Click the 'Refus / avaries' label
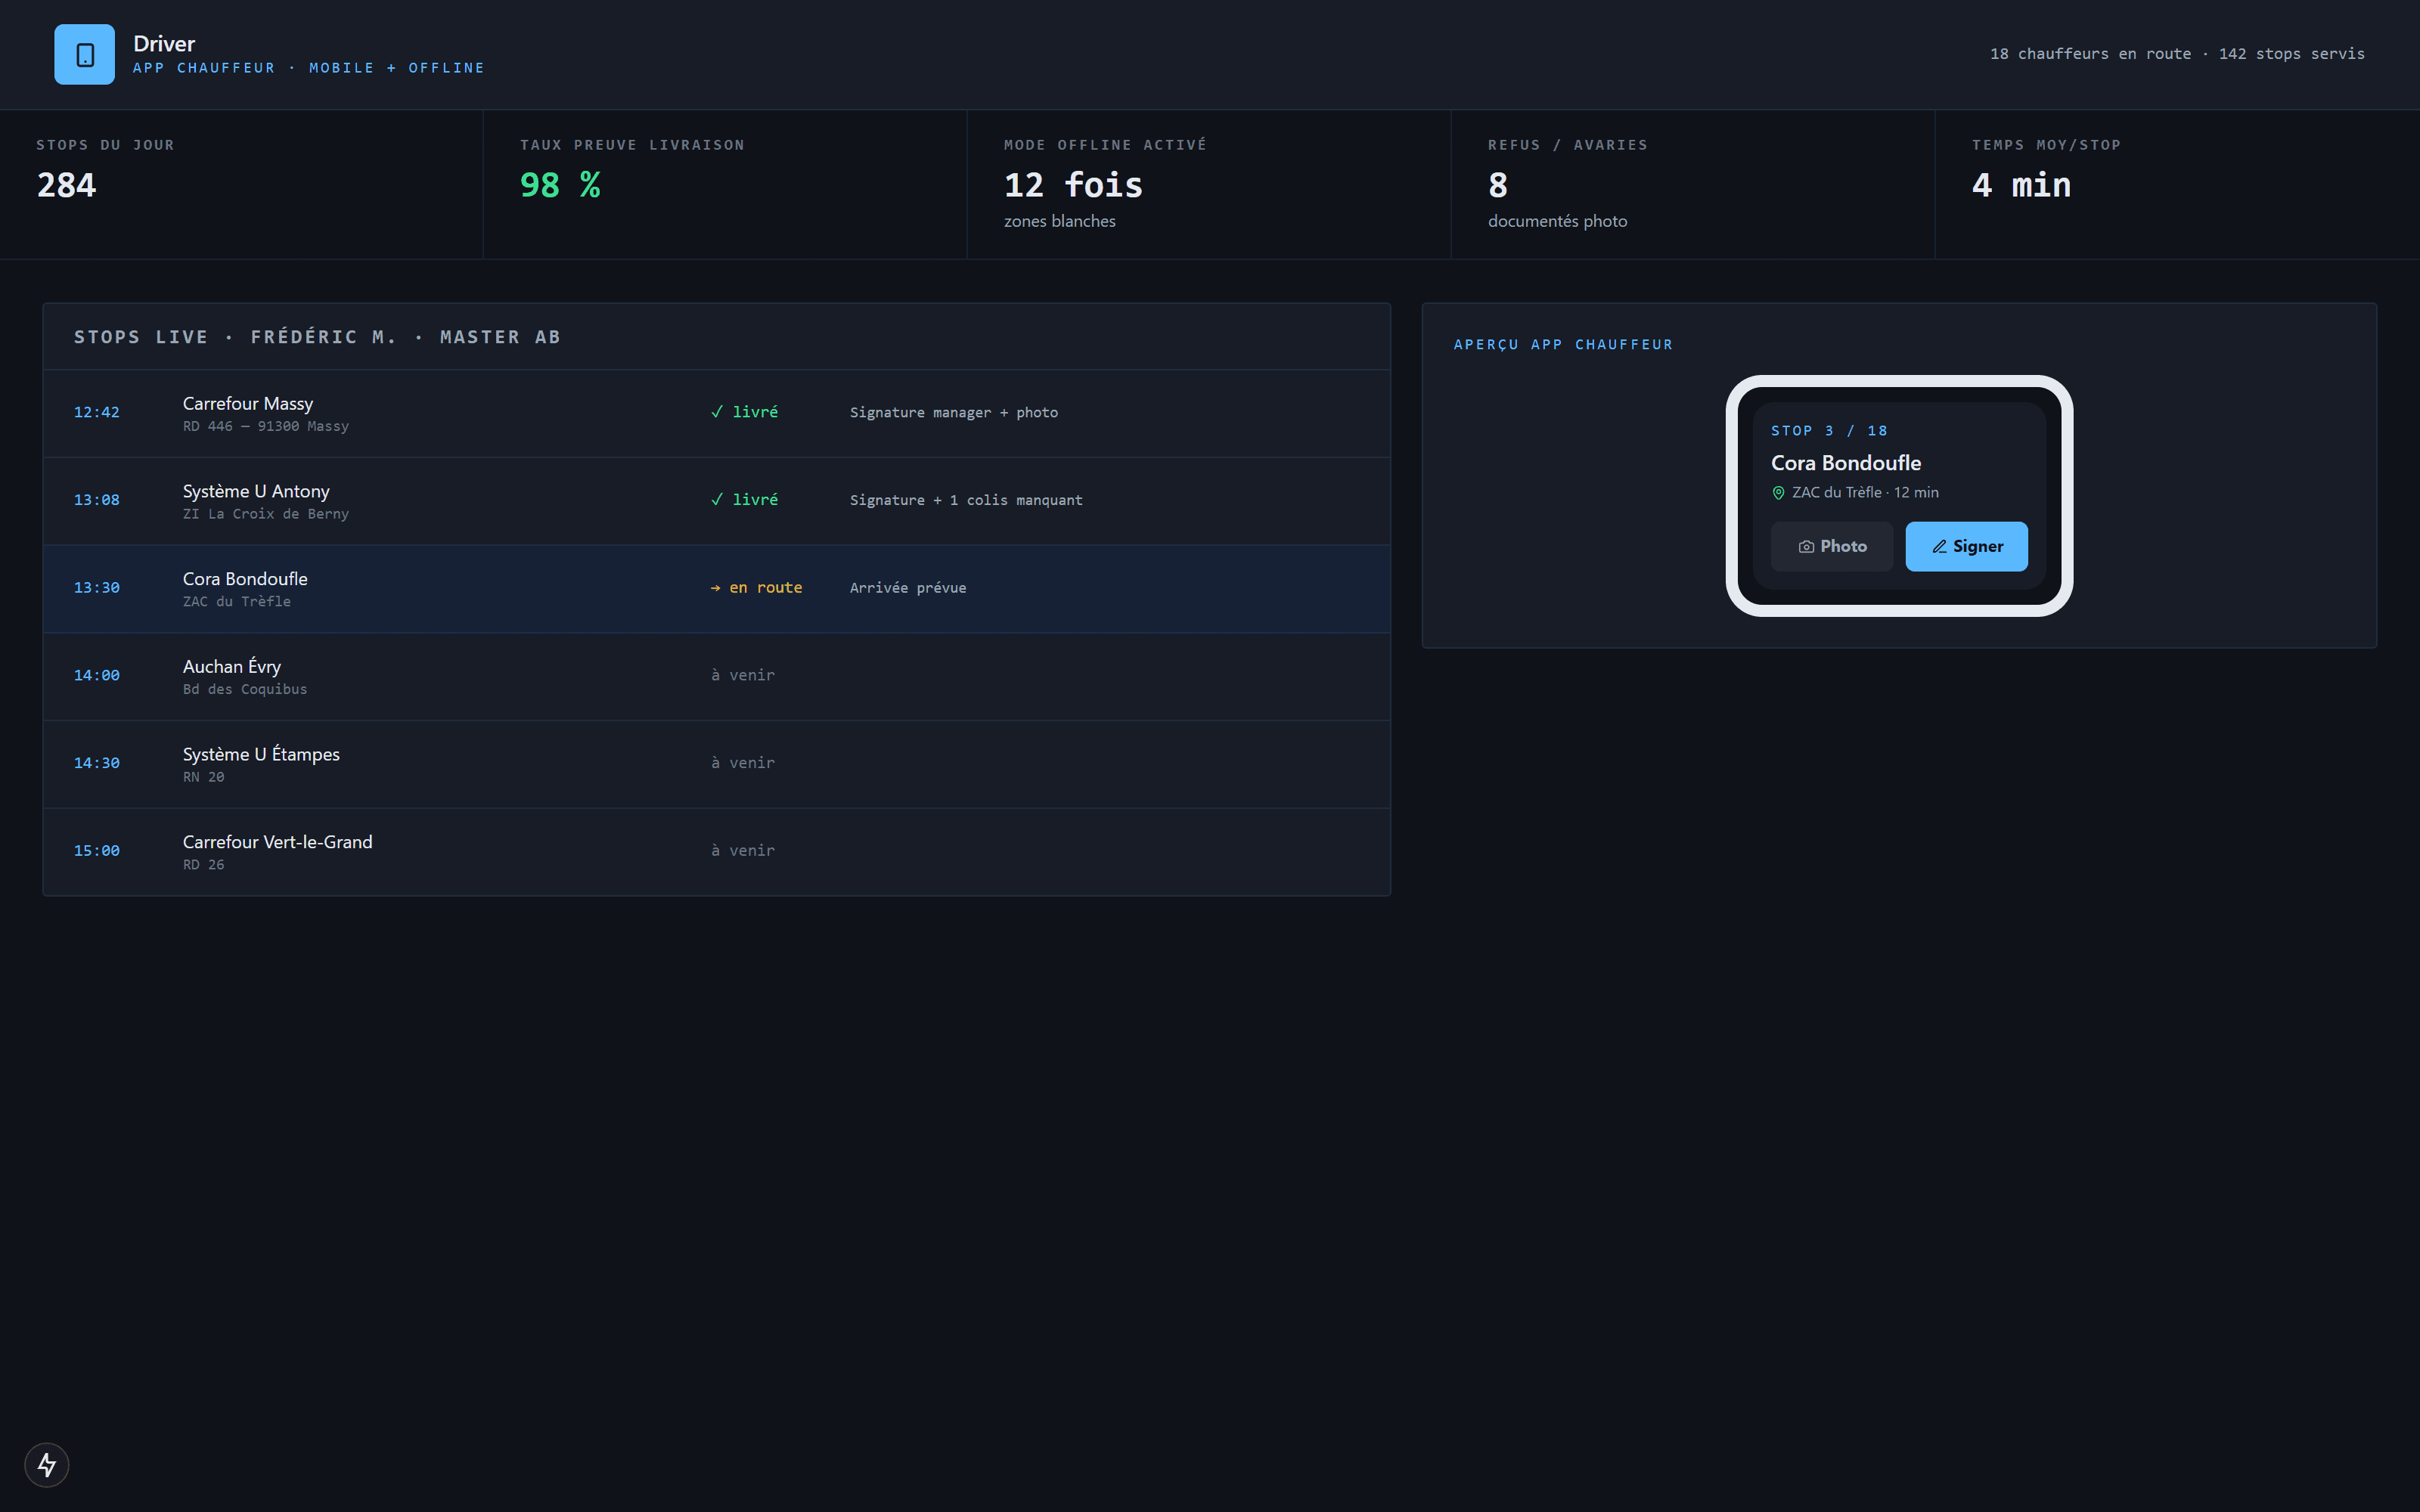The image size is (2420, 1512). click(x=1568, y=145)
